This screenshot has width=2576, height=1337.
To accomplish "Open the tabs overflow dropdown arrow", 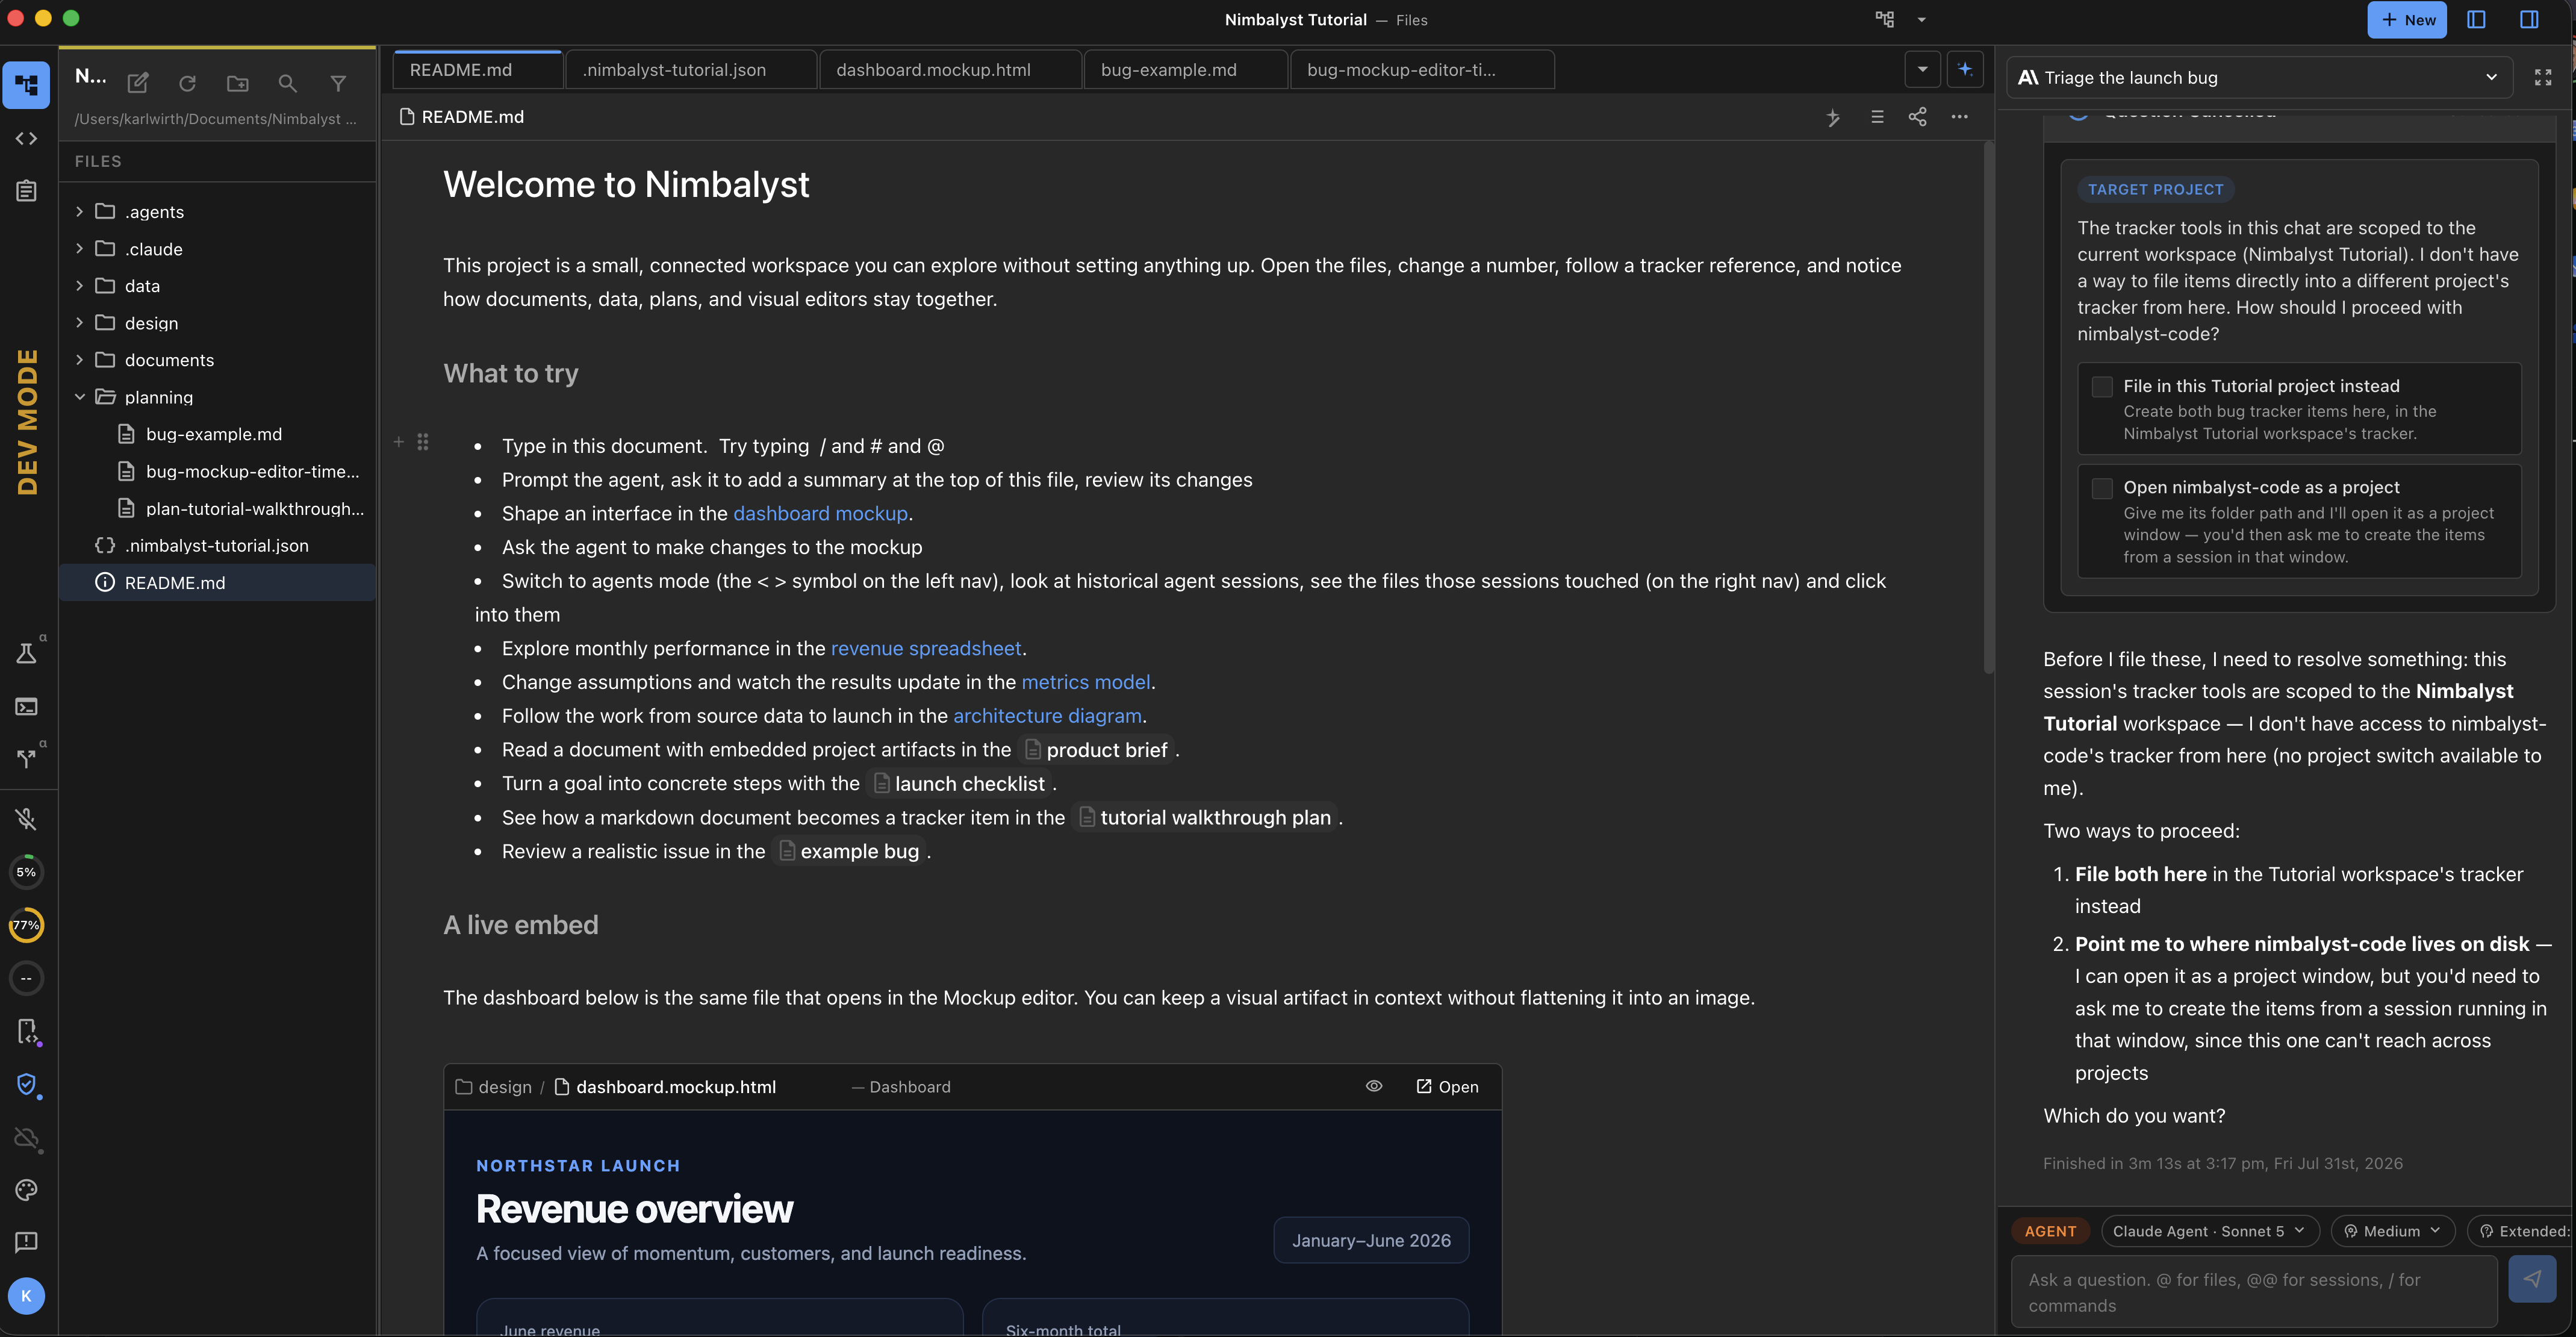I will point(1922,69).
